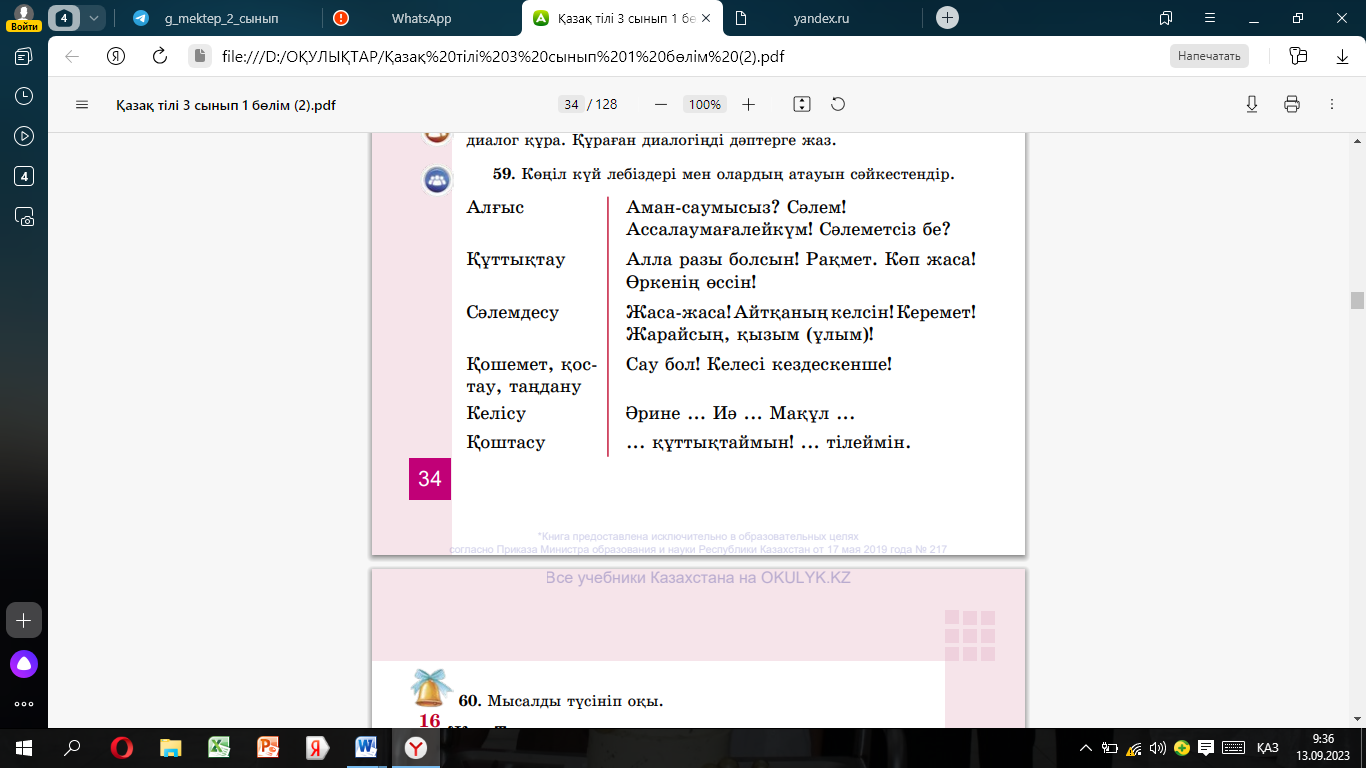Rotate the PDF document

(x=838, y=104)
